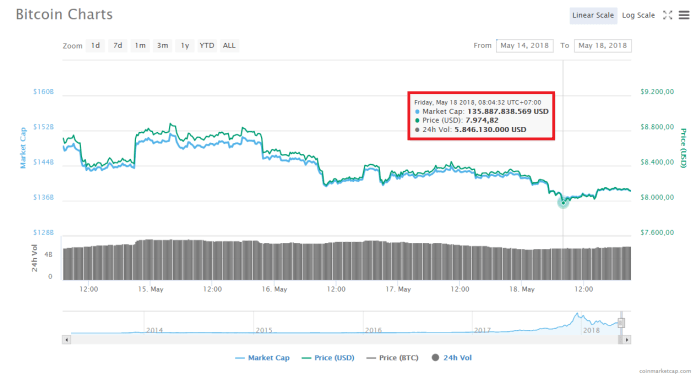Click the From date field

(525, 46)
